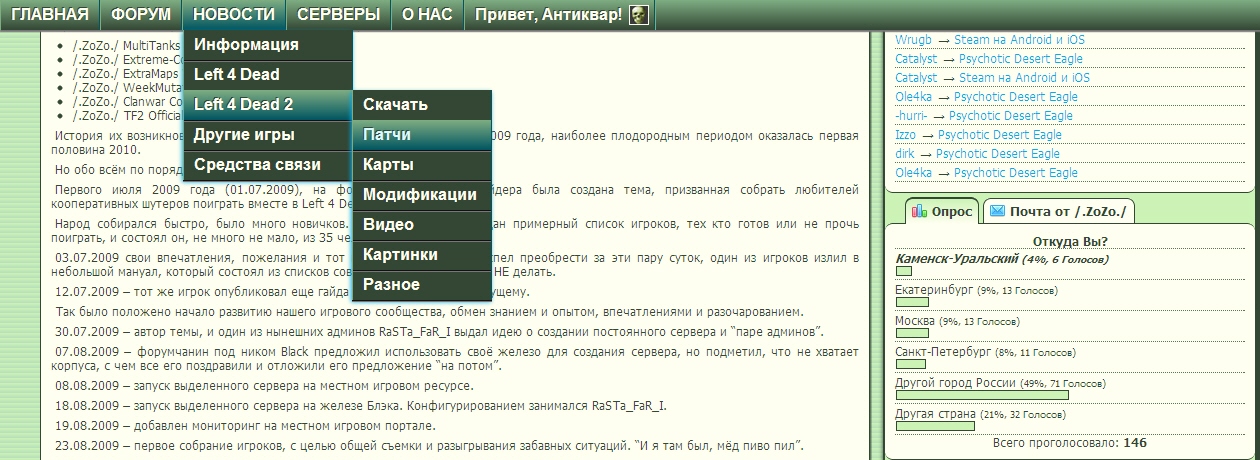
Task: Open the СЕРВЕРЫ navigation item
Action: click(x=338, y=15)
